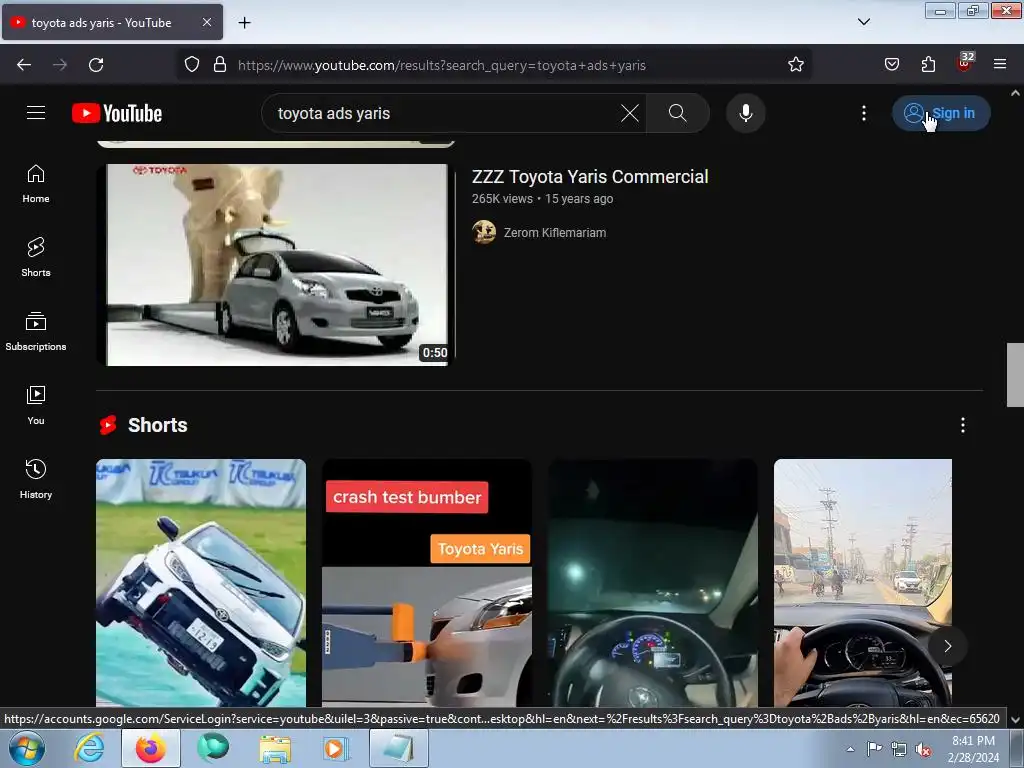Screen dimensions: 1024x768
Task: Click Sign in button
Action: pyautogui.click(x=941, y=113)
